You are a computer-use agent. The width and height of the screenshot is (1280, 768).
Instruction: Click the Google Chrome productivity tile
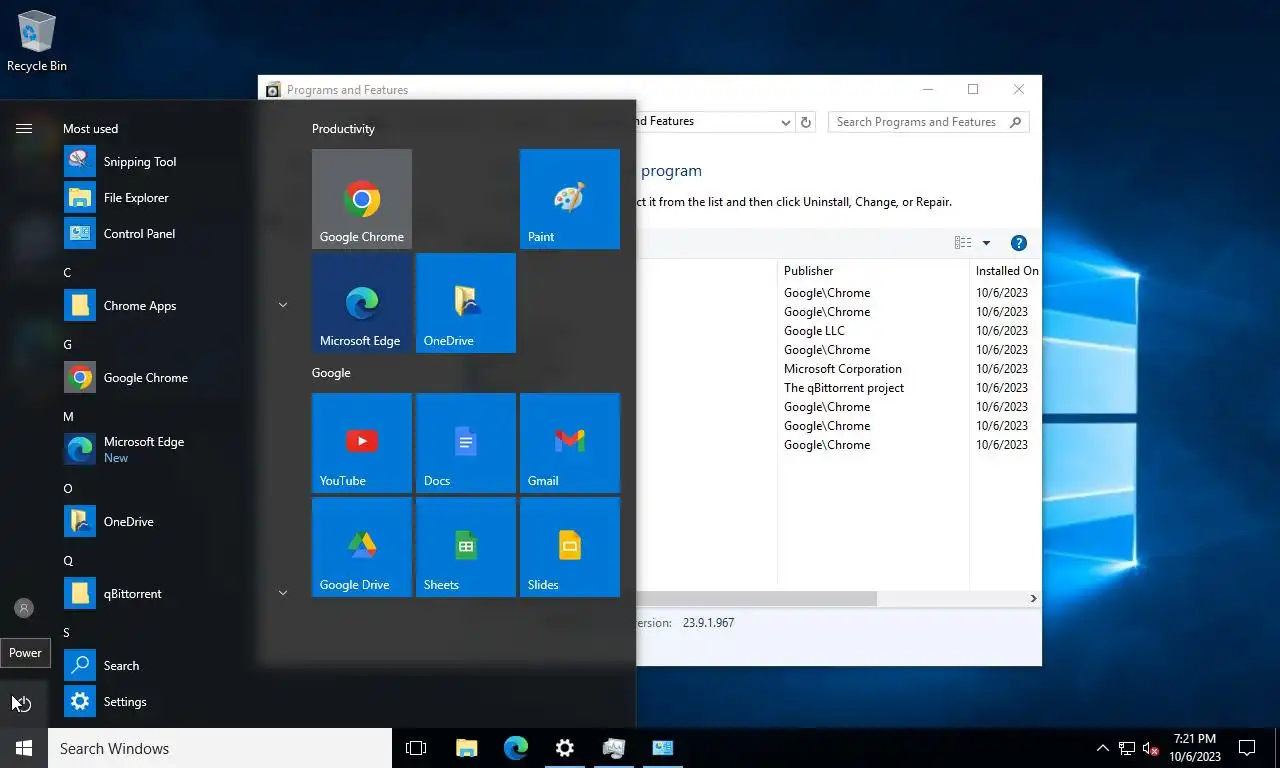coord(362,199)
